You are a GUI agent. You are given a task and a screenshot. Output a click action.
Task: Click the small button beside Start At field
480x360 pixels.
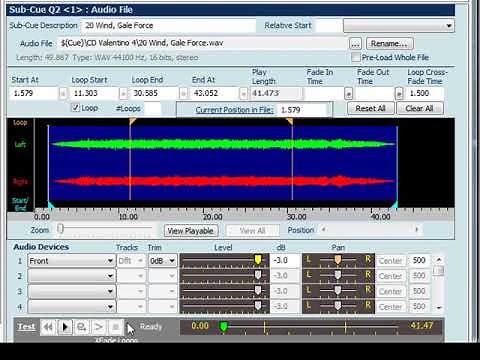pyautogui.click(x=62, y=93)
